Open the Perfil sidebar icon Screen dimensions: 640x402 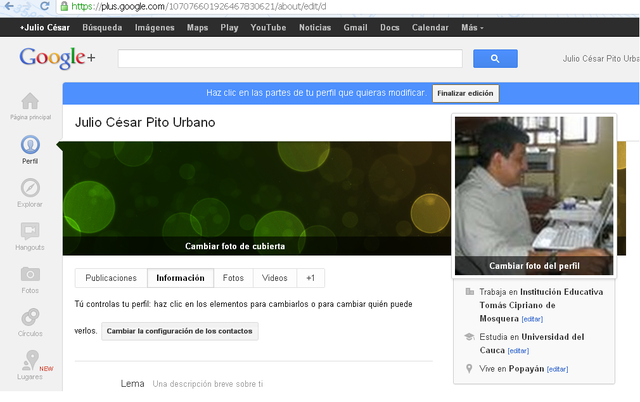click(30, 145)
